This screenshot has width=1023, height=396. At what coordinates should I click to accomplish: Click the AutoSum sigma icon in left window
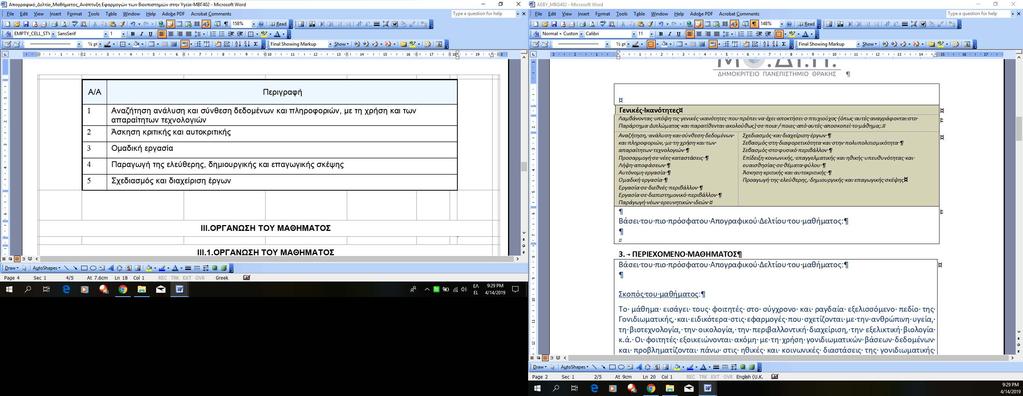pyautogui.click(x=256, y=44)
